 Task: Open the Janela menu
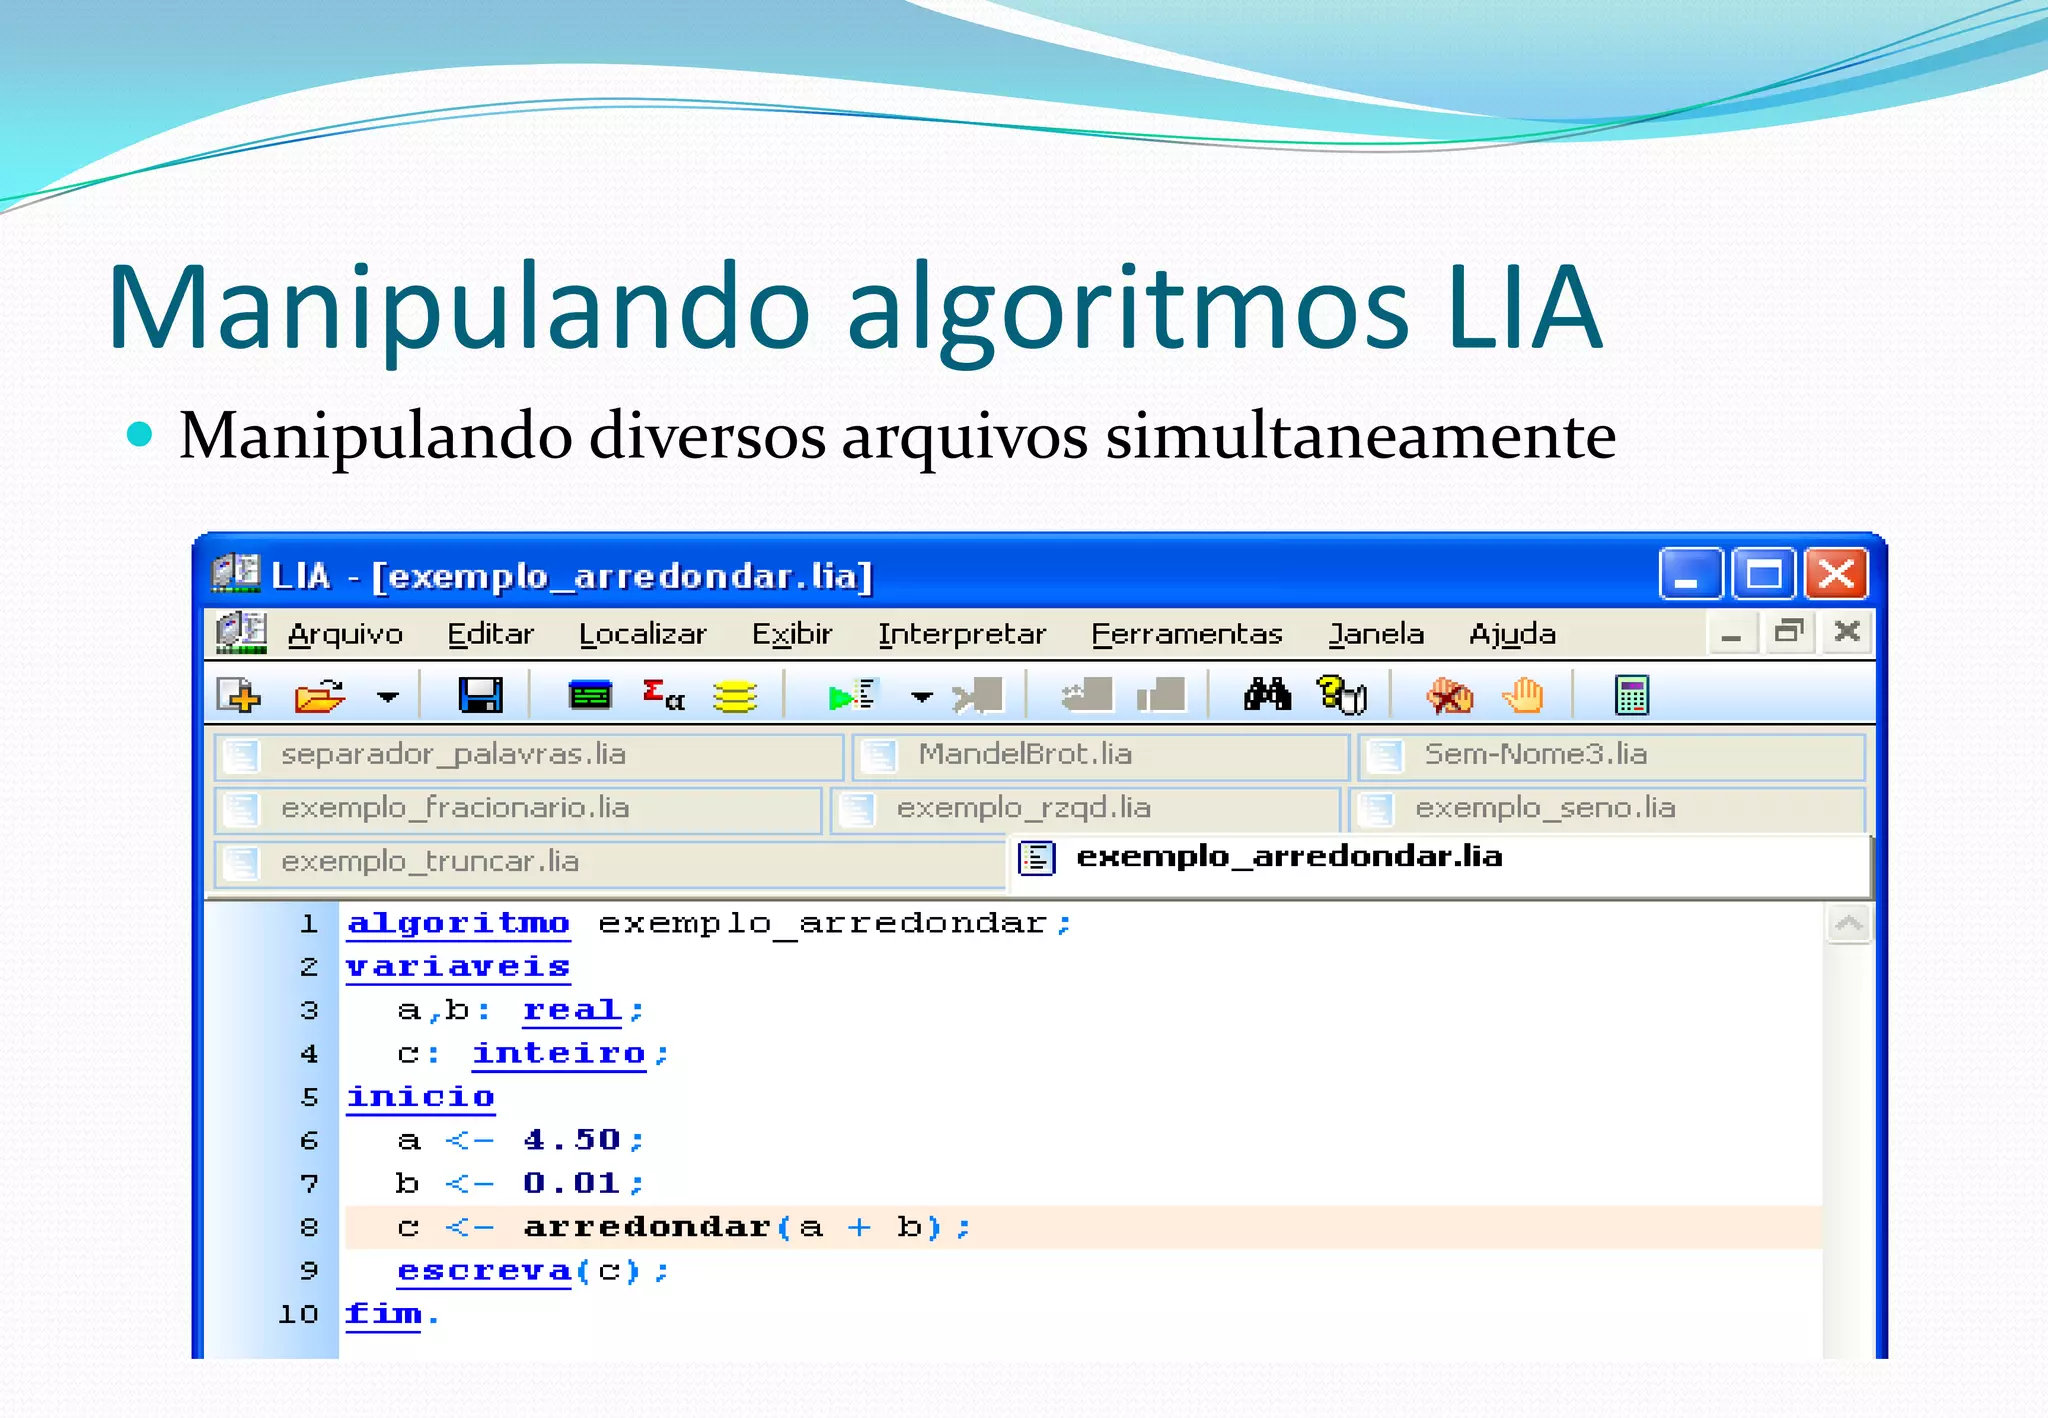click(1376, 634)
